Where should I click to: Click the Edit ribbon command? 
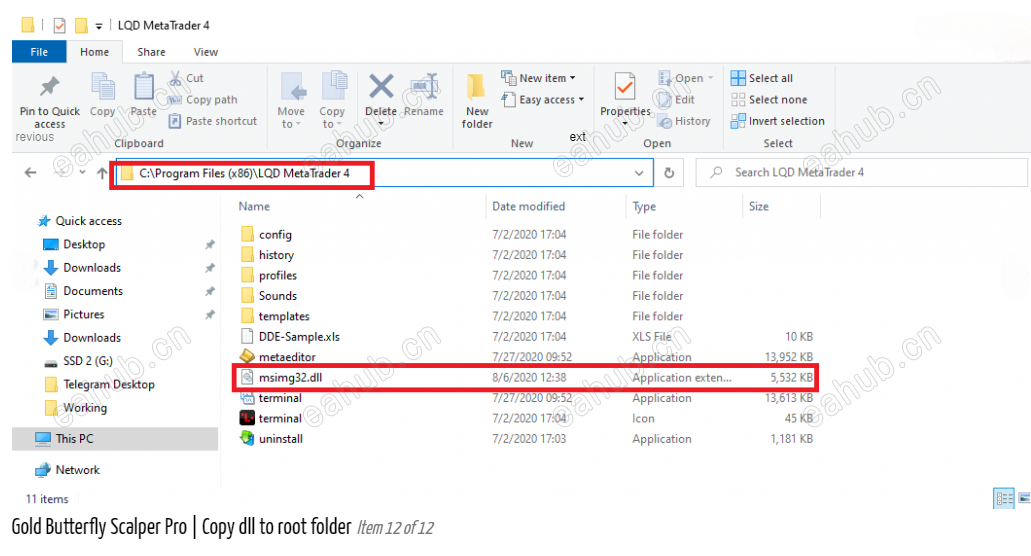click(677, 100)
